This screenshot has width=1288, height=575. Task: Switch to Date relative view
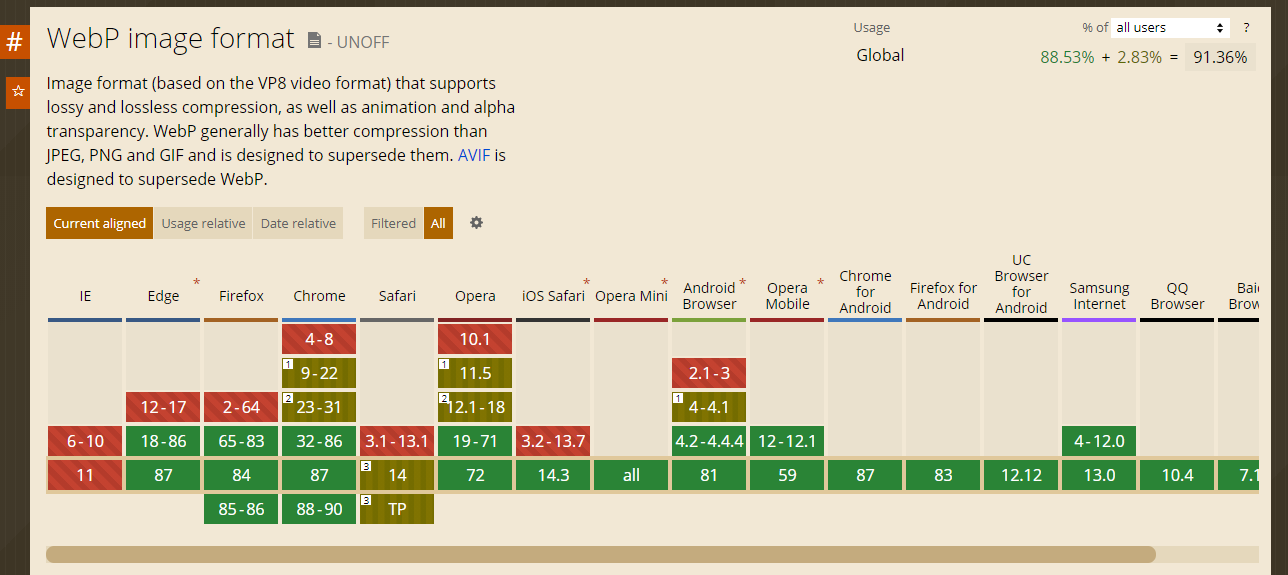point(298,223)
